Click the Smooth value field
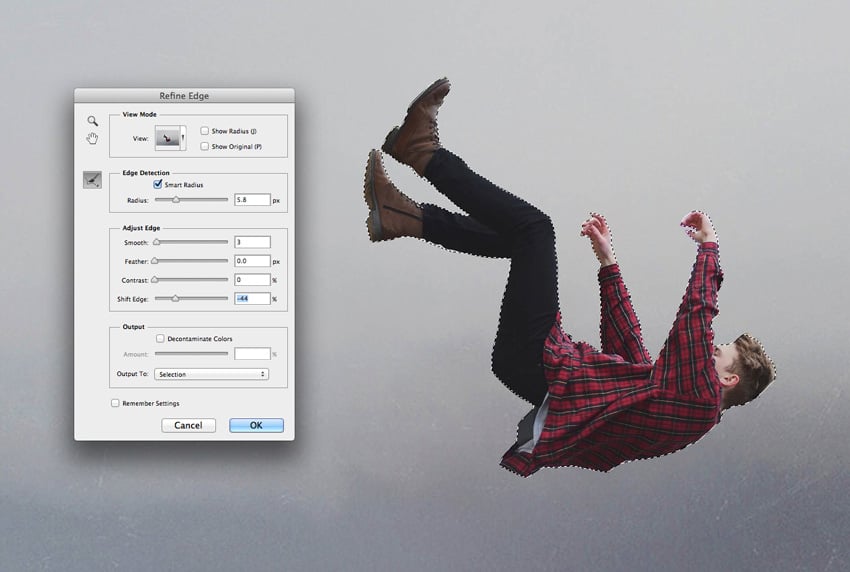This screenshot has height=572, width=850. (x=252, y=242)
